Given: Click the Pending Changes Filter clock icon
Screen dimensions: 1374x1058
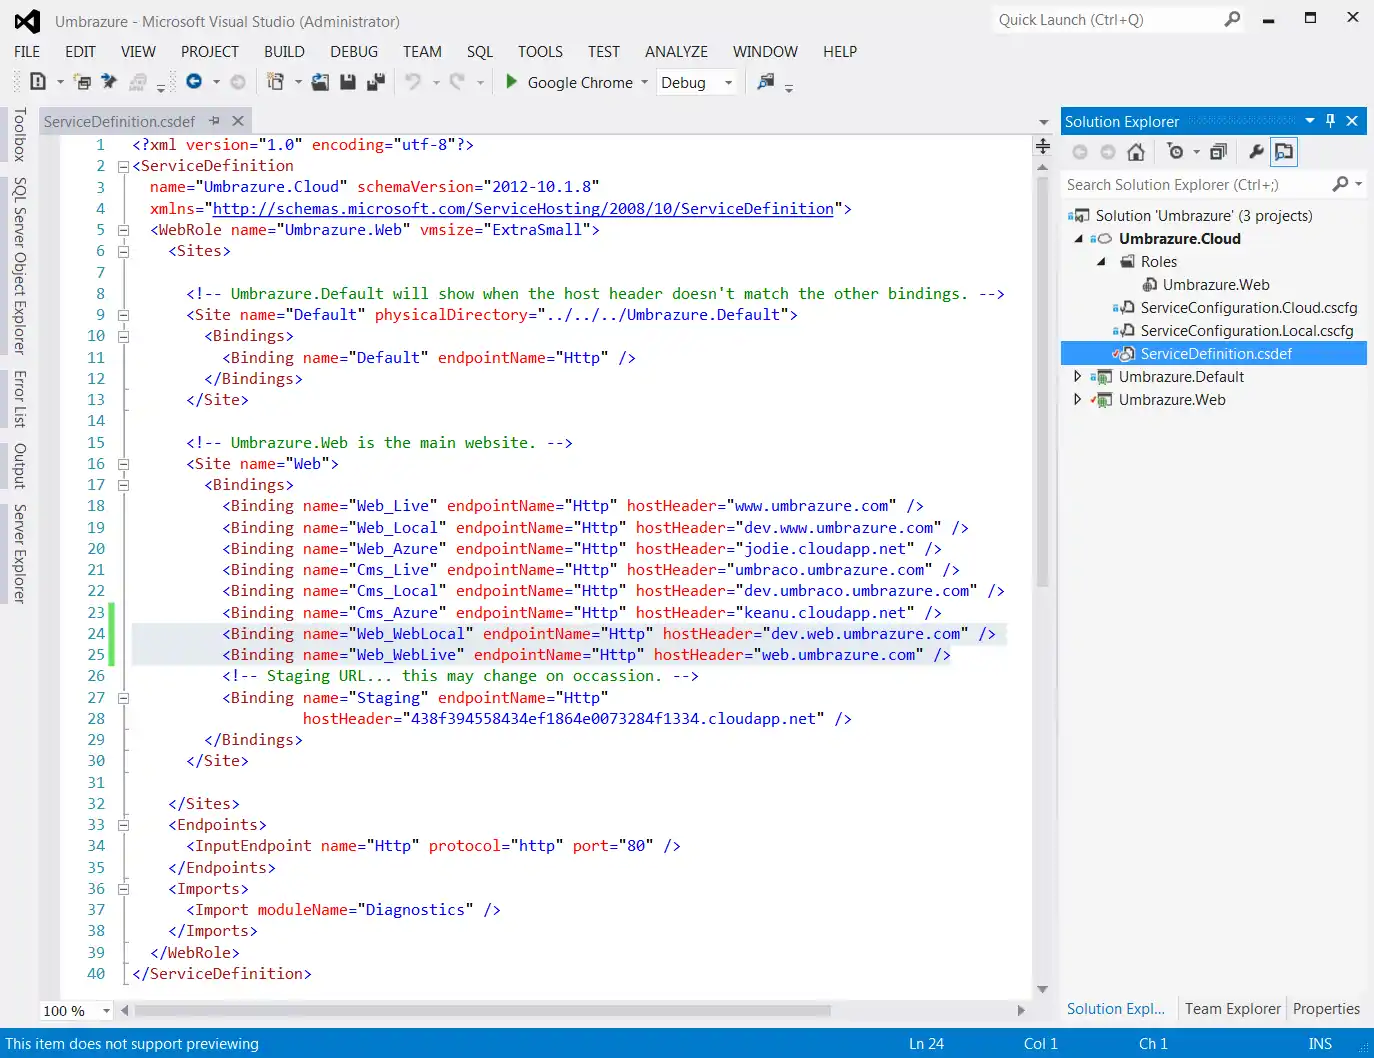Looking at the screenshot, I should (x=1175, y=152).
